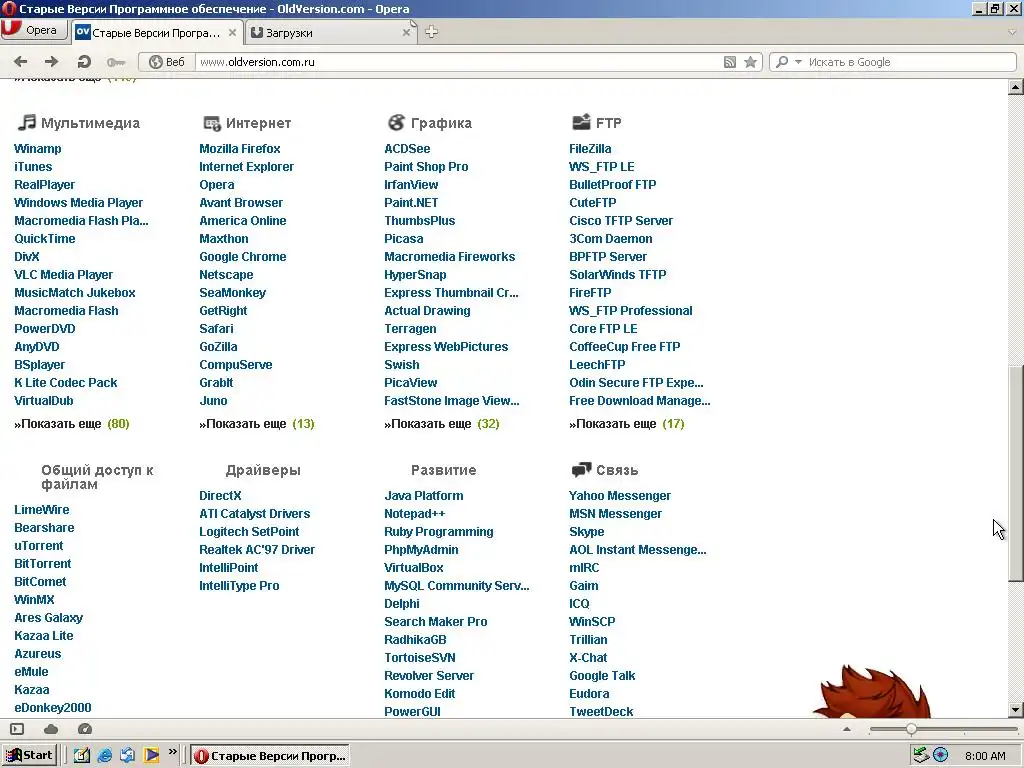Viewport: 1024px width, 768px height.
Task: Open the Yahoo Messenger link
Action: 620,496
